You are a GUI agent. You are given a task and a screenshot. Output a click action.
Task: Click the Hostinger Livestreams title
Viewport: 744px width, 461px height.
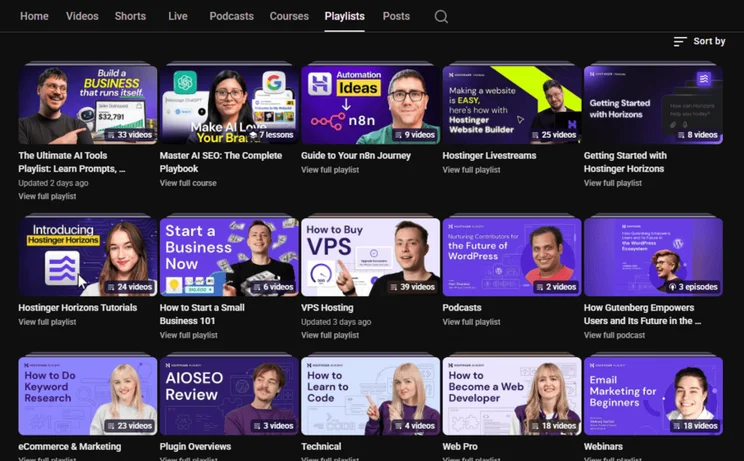click(489, 156)
